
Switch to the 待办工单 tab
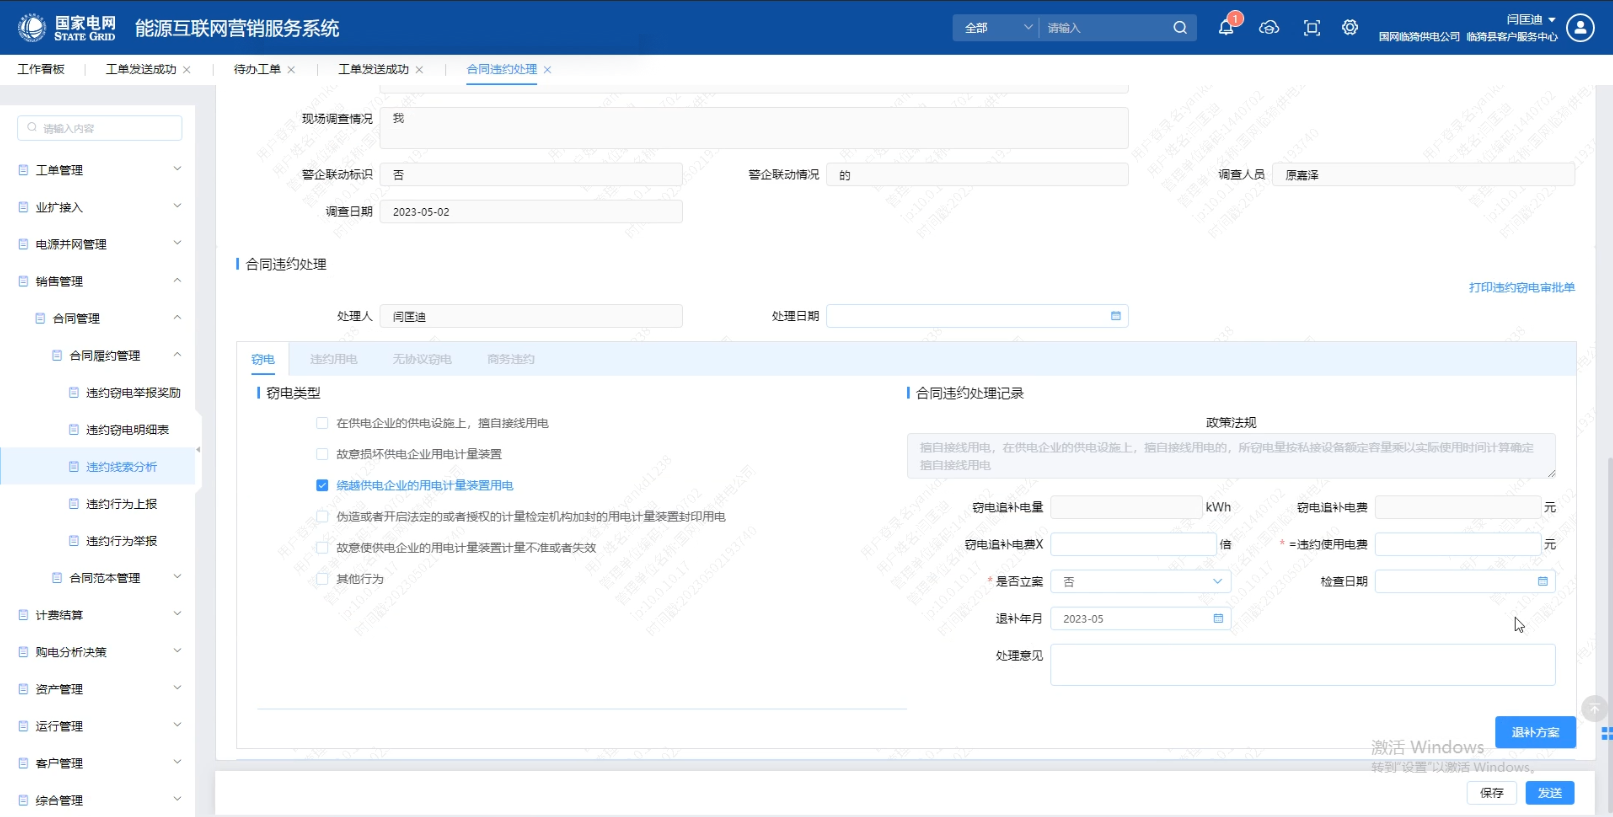[257, 69]
